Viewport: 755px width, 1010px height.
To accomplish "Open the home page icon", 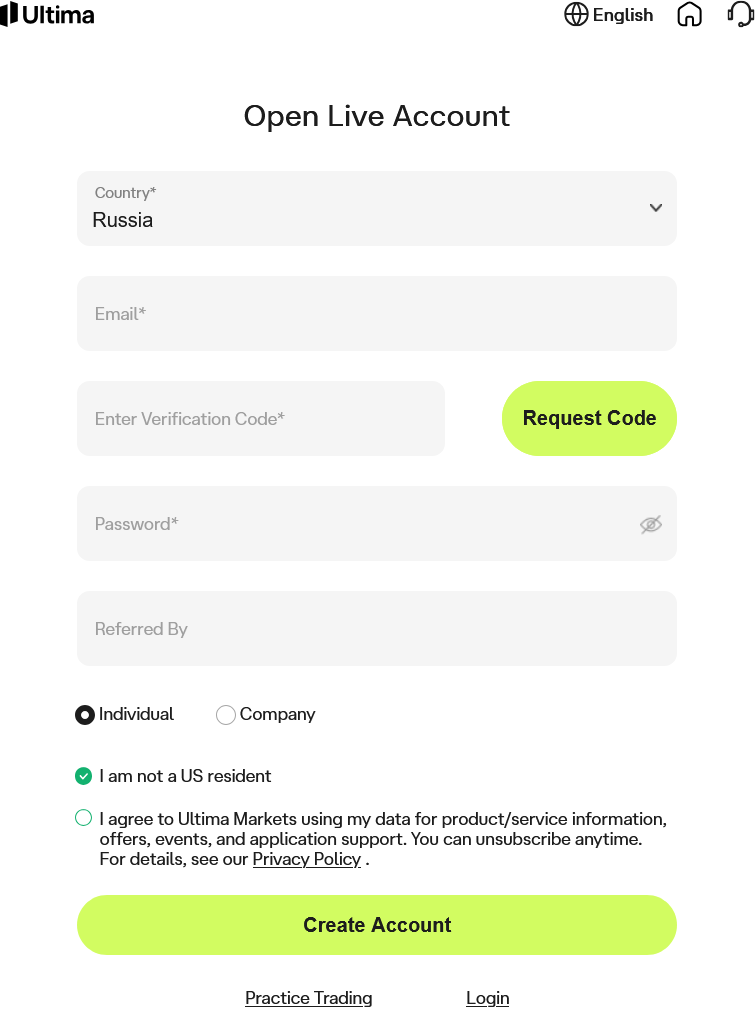I will pyautogui.click(x=690, y=15).
